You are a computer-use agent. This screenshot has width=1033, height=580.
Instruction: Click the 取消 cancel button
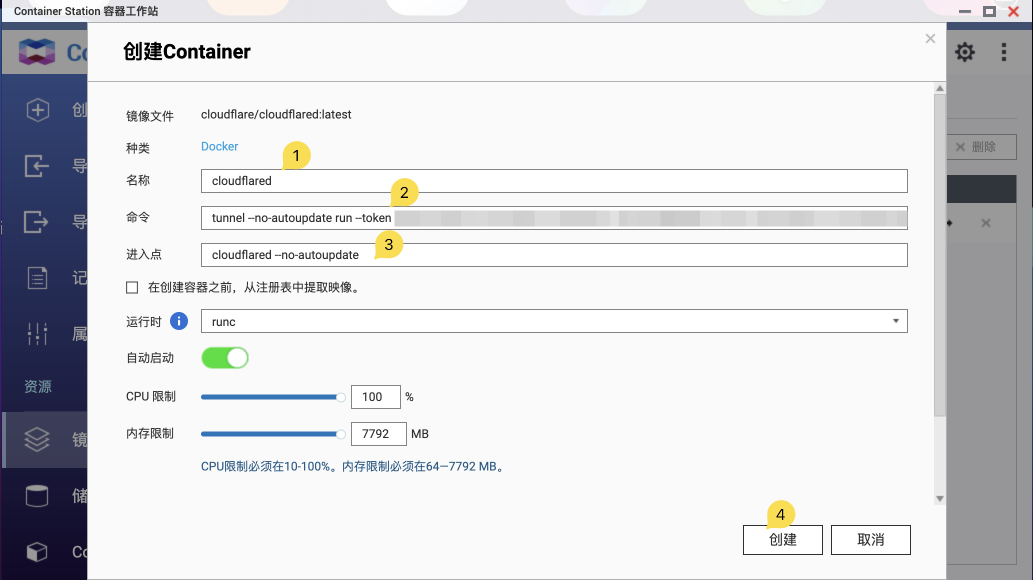point(871,540)
